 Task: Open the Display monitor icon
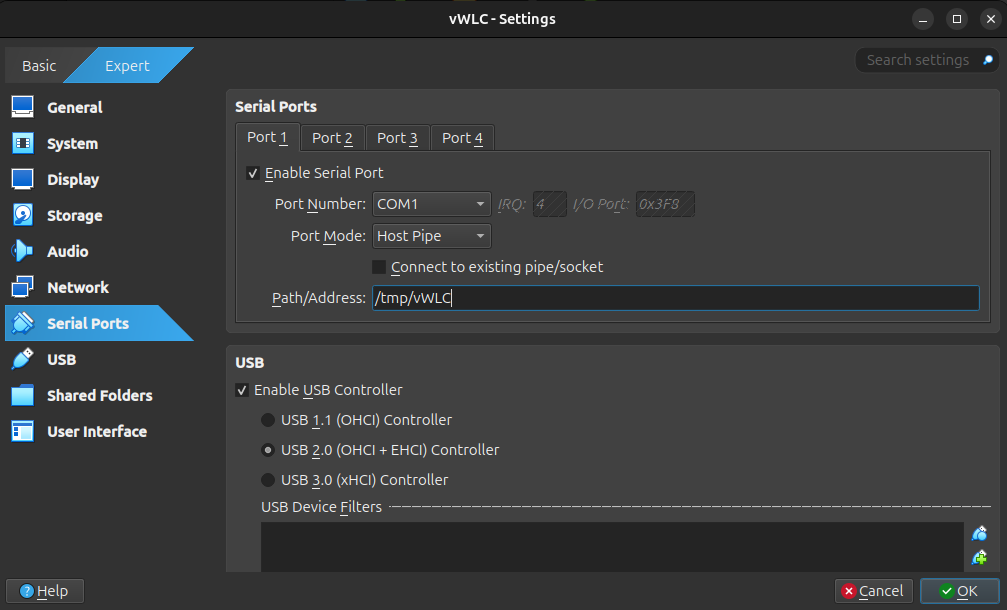[23, 179]
